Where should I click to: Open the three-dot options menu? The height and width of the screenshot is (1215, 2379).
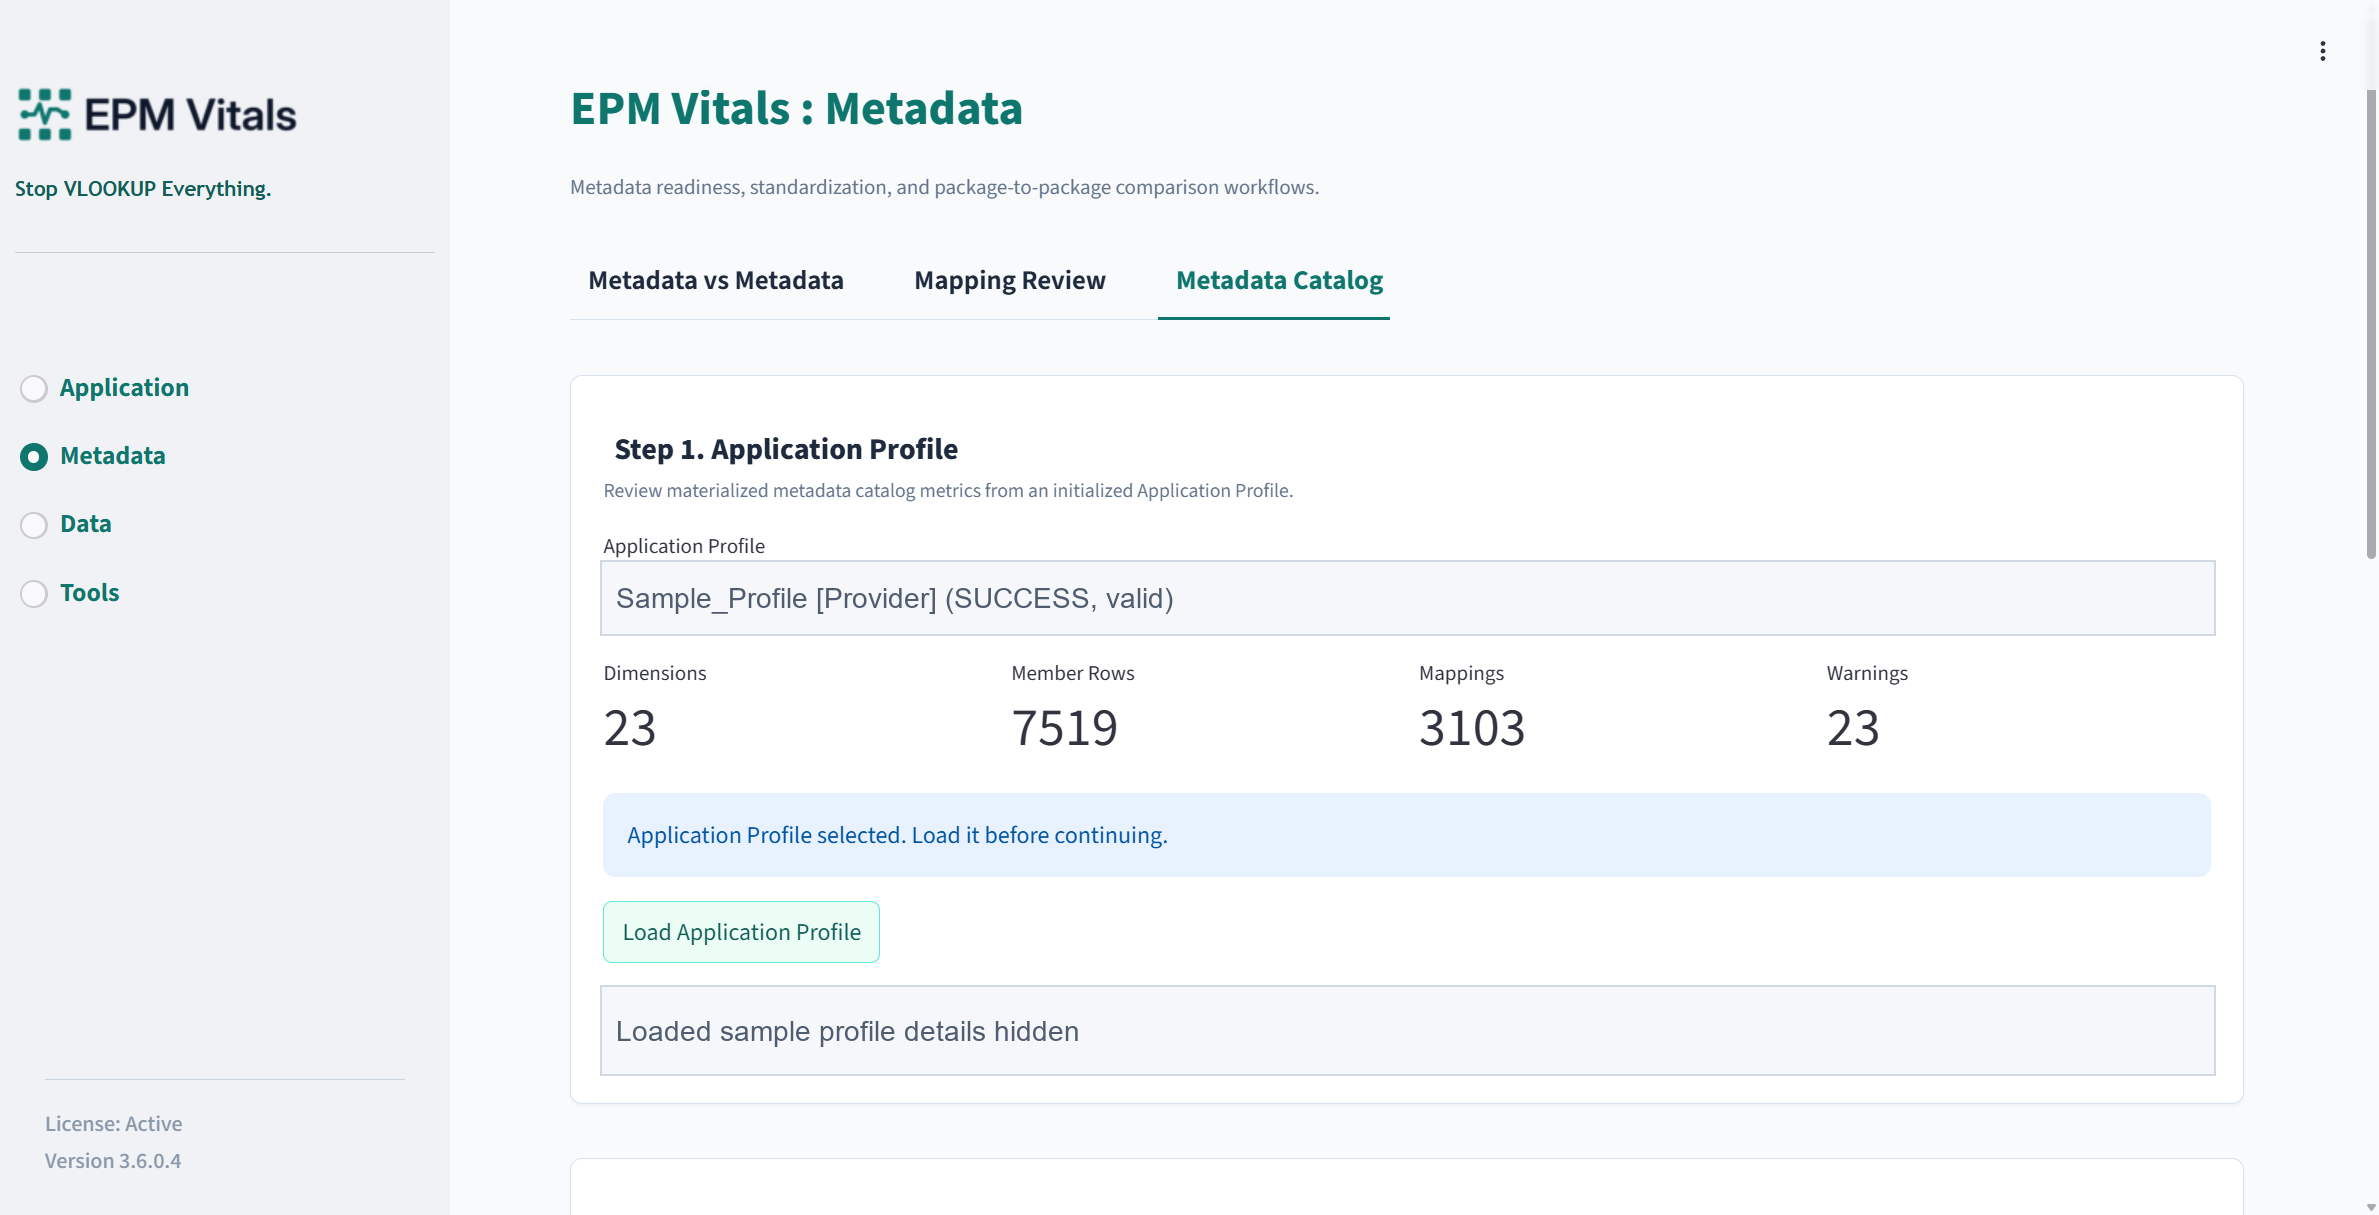click(x=2322, y=51)
